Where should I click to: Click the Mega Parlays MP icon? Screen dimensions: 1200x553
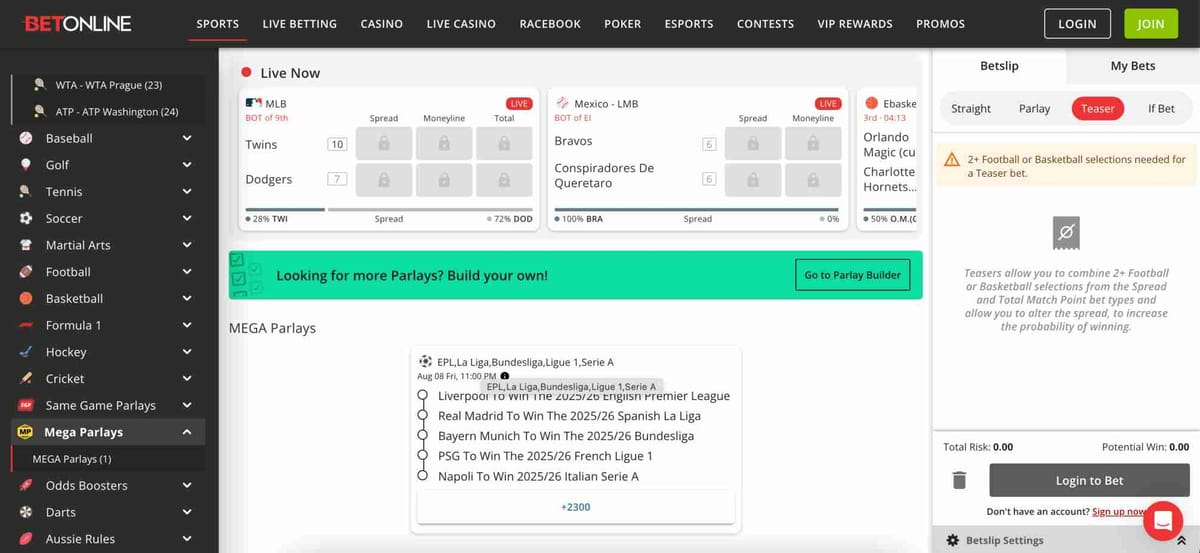pyautogui.click(x=26, y=432)
